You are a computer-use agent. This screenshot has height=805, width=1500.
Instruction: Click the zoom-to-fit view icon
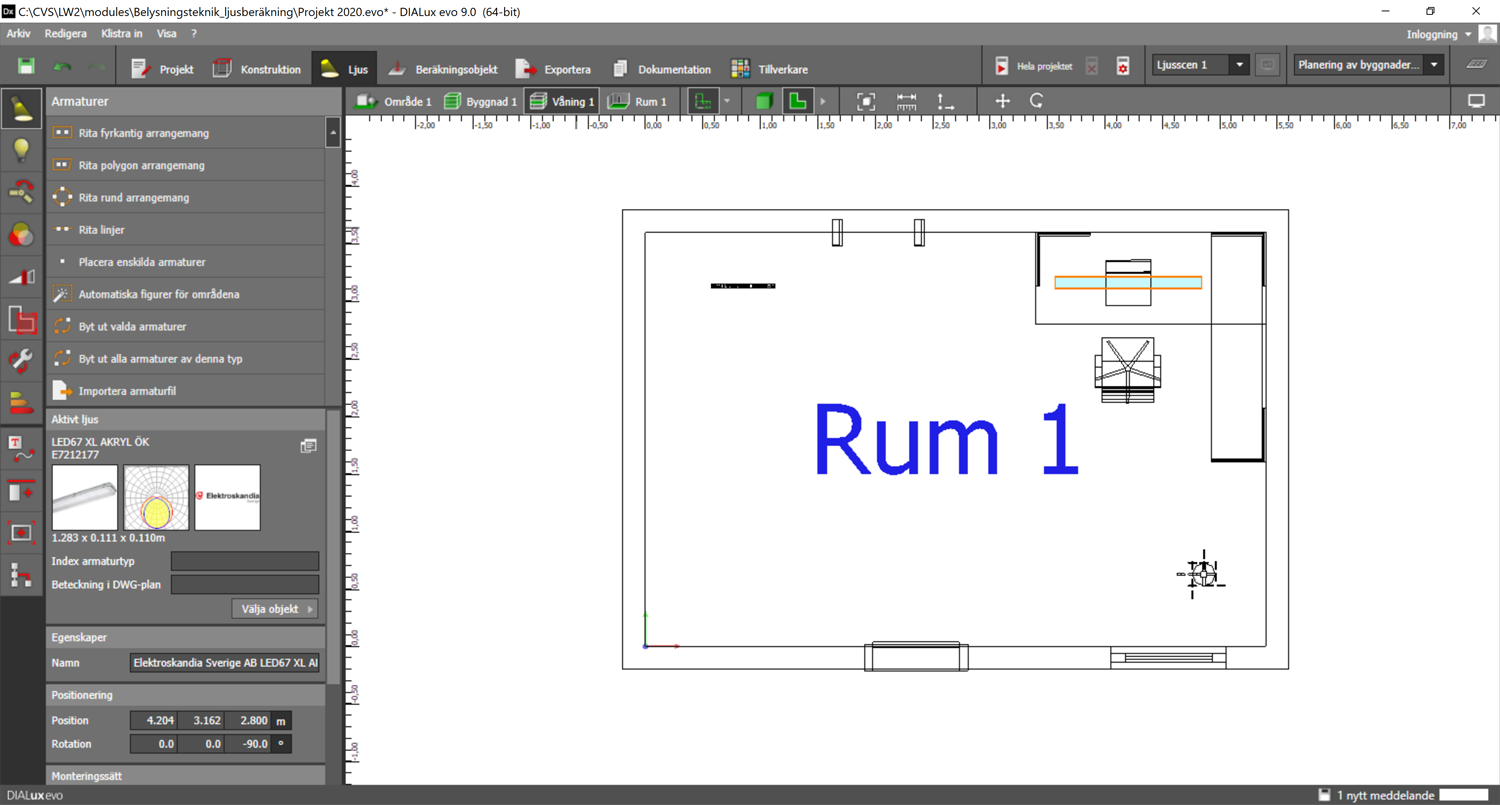(866, 101)
